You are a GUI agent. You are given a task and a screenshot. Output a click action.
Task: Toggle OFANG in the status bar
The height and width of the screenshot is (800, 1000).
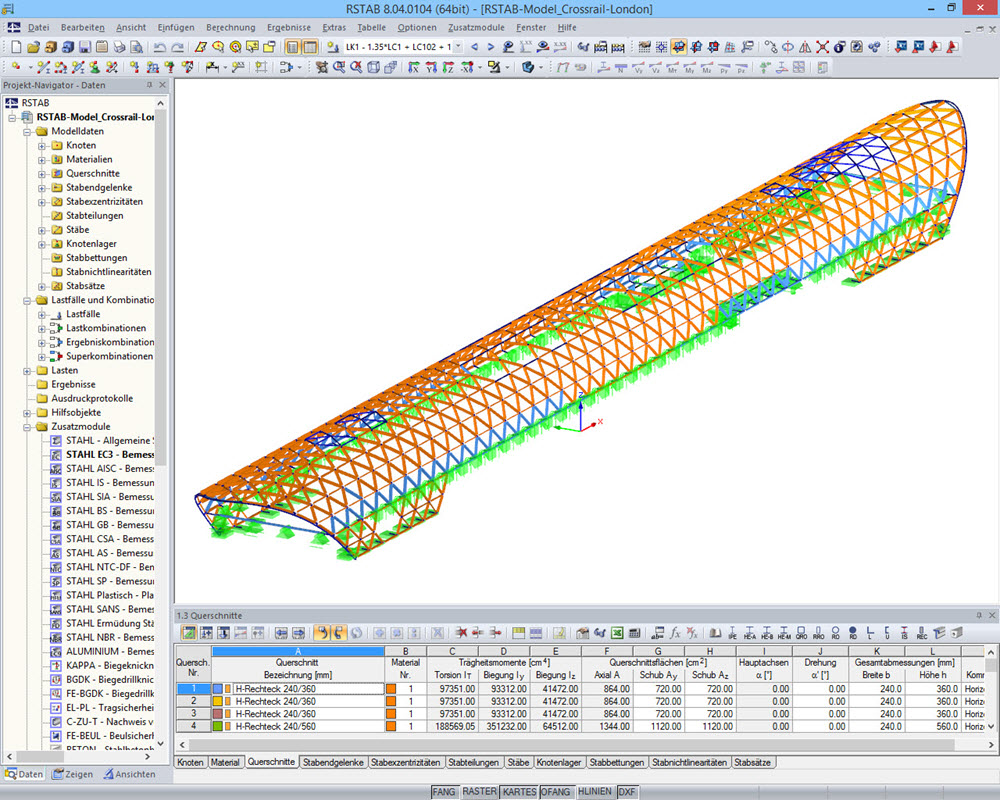555,792
